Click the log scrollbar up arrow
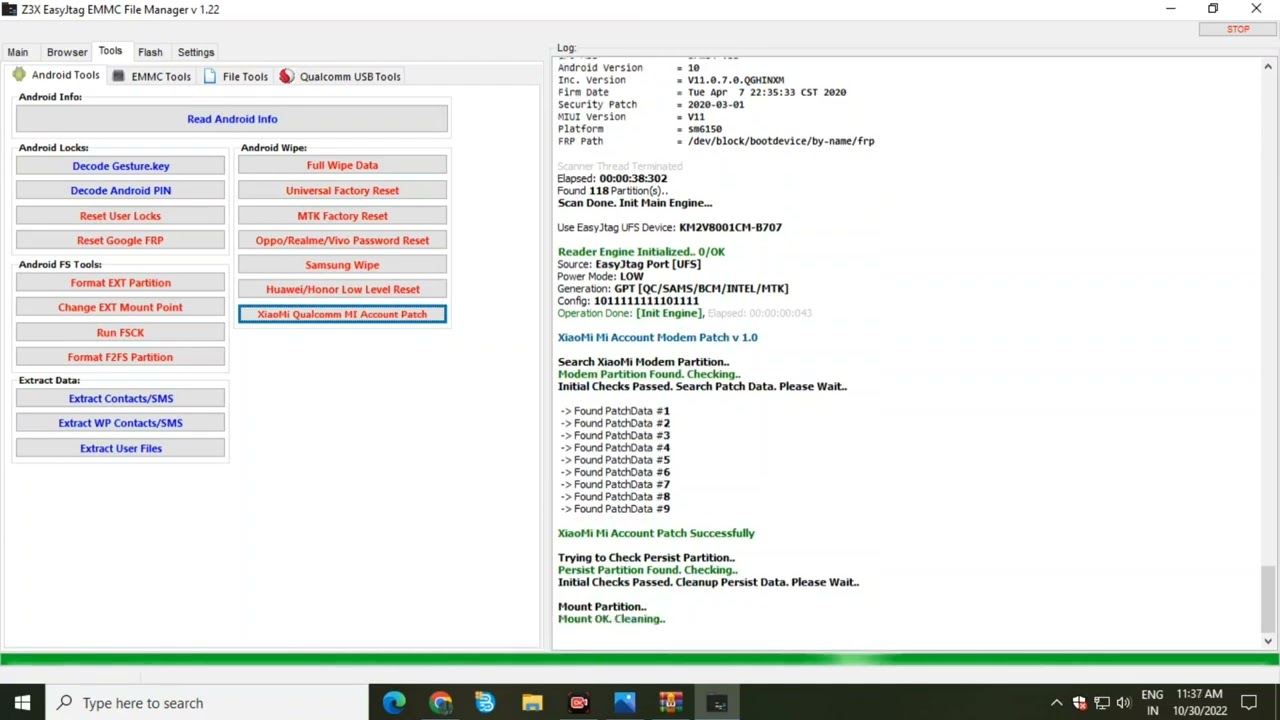The height and width of the screenshot is (720, 1280). click(1268, 67)
